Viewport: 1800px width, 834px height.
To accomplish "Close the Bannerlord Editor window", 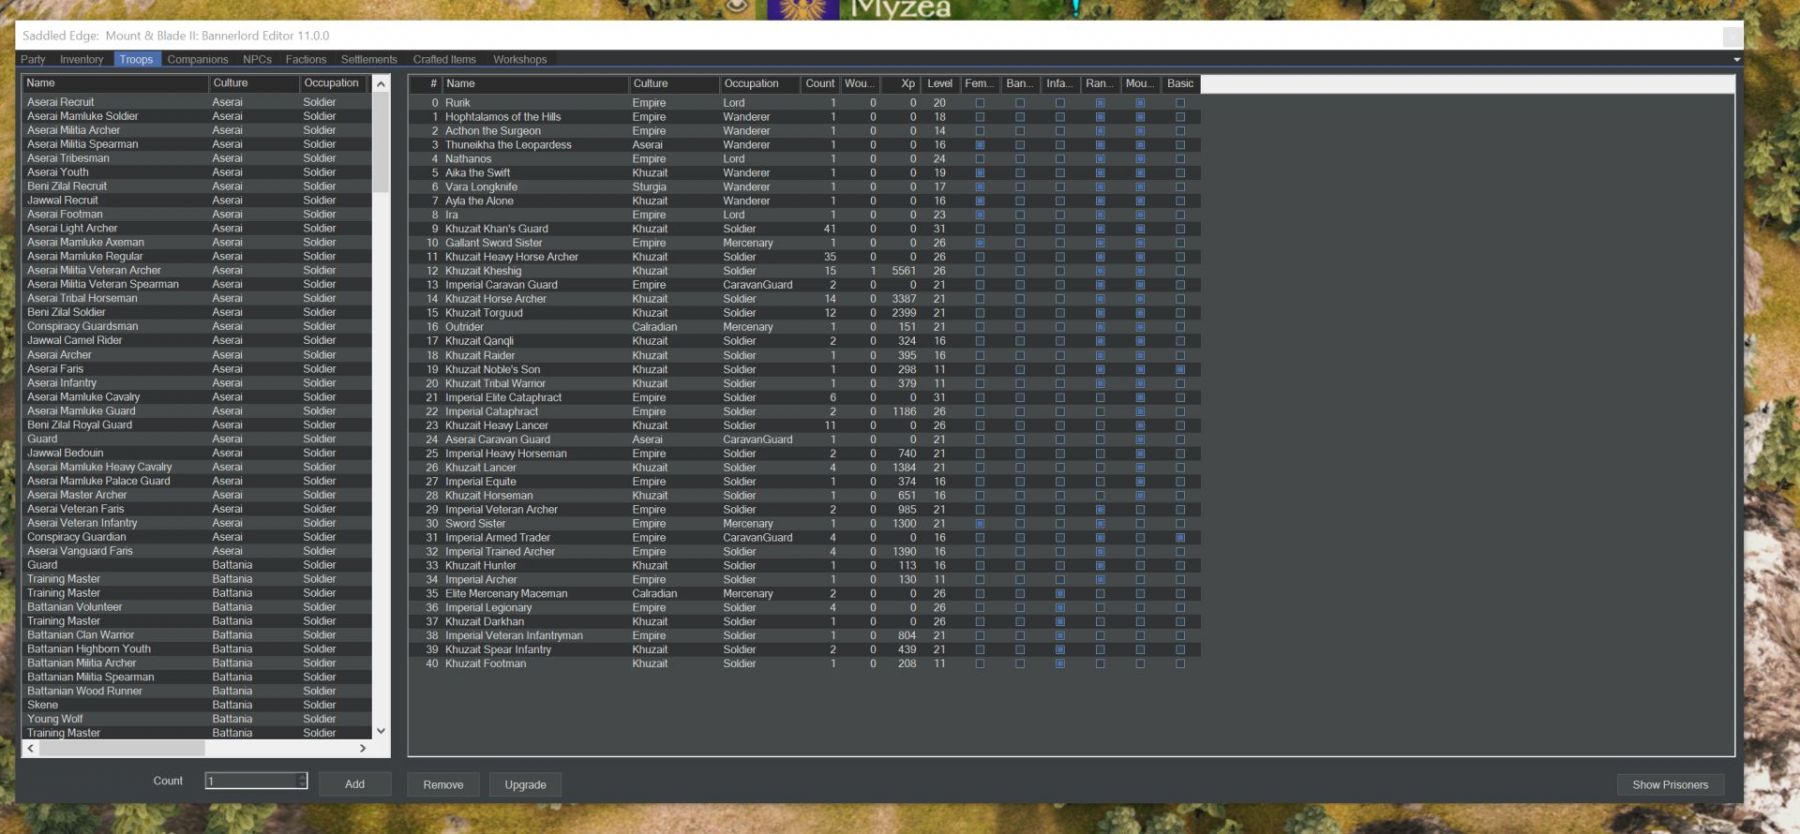I will (1732, 36).
